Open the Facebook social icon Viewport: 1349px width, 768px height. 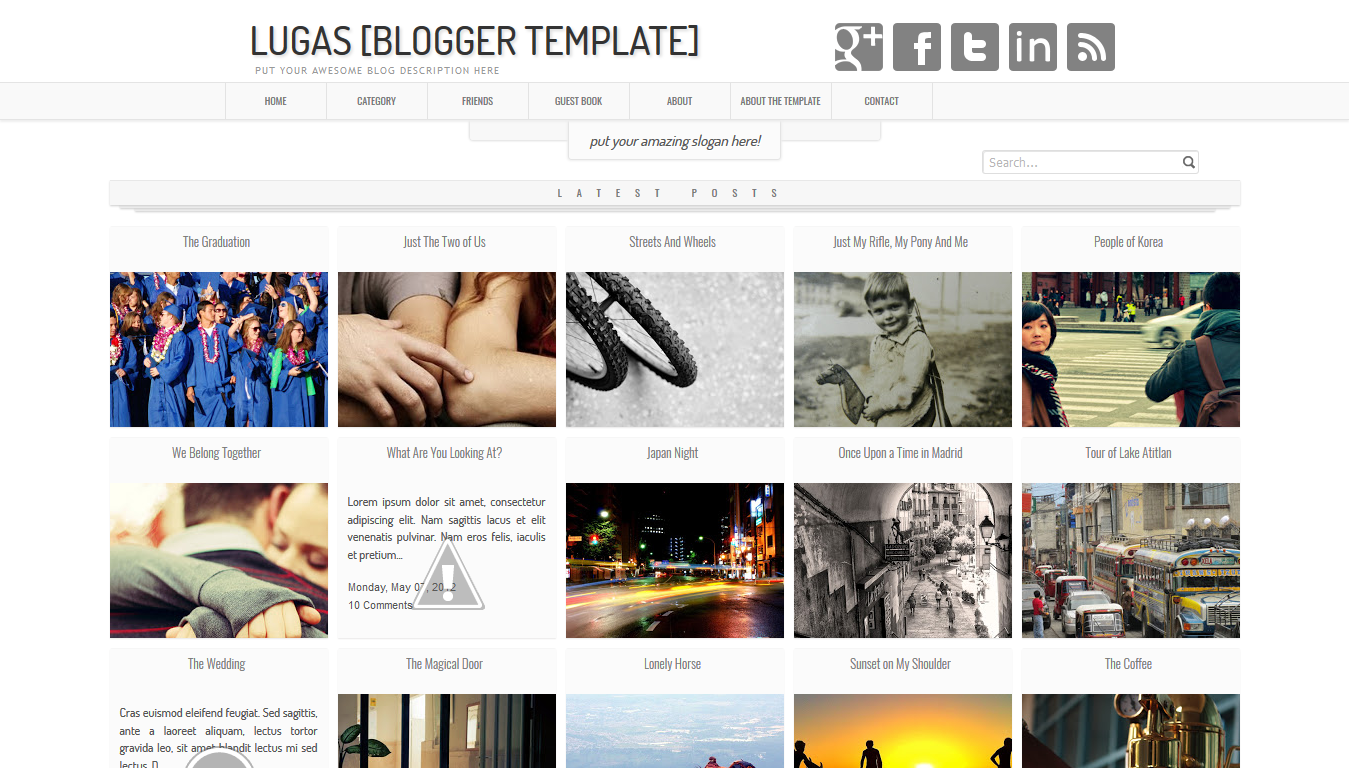pos(917,47)
